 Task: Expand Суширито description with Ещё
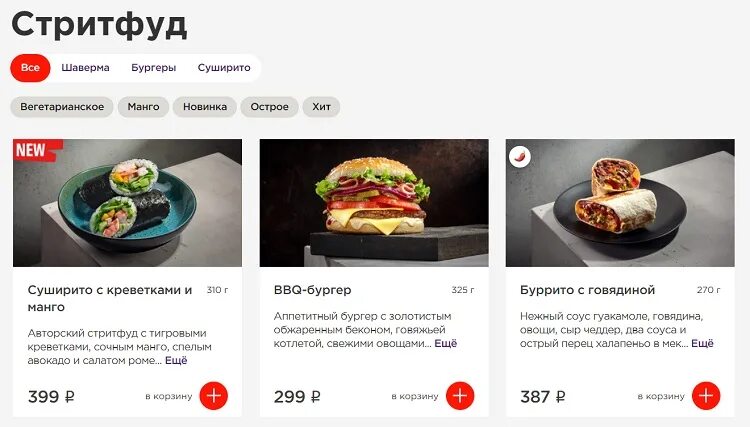coord(176,361)
